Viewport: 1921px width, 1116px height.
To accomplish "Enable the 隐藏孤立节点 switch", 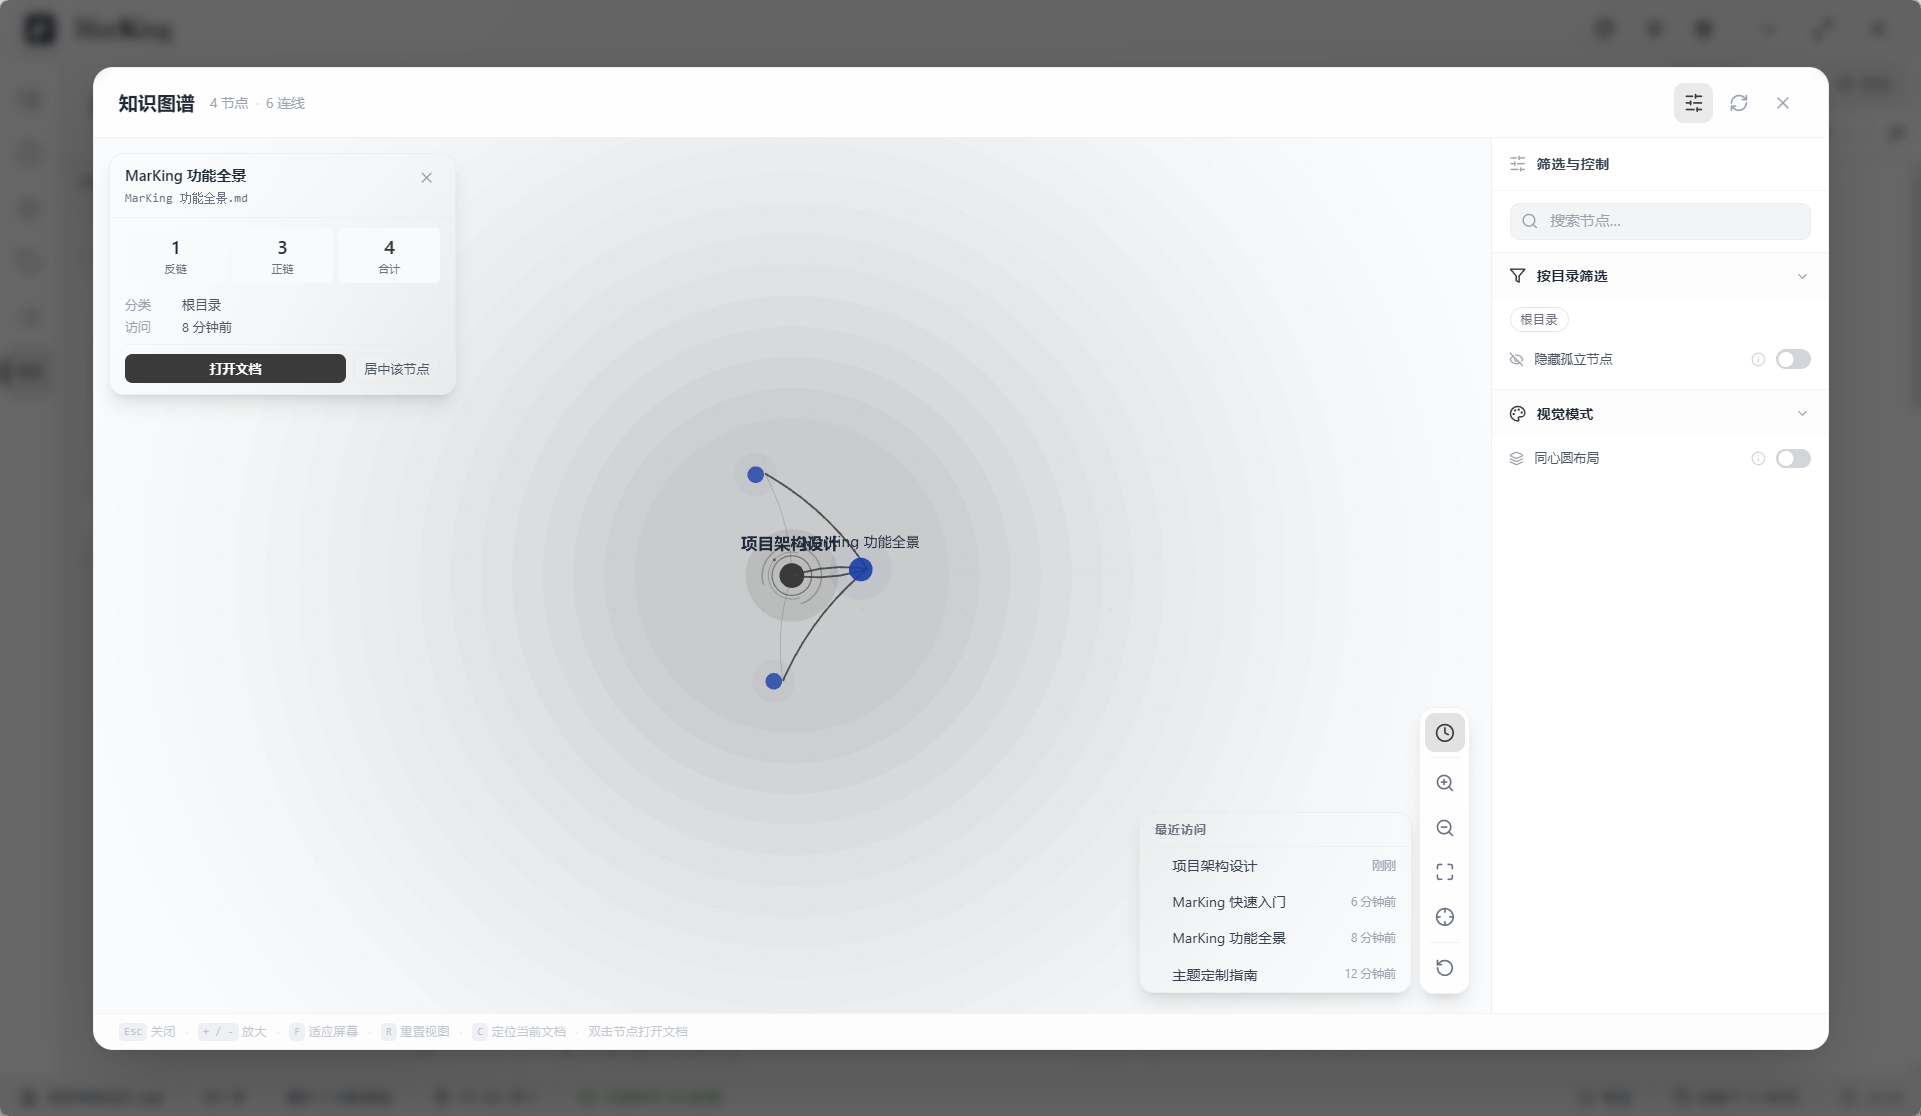I will point(1792,359).
